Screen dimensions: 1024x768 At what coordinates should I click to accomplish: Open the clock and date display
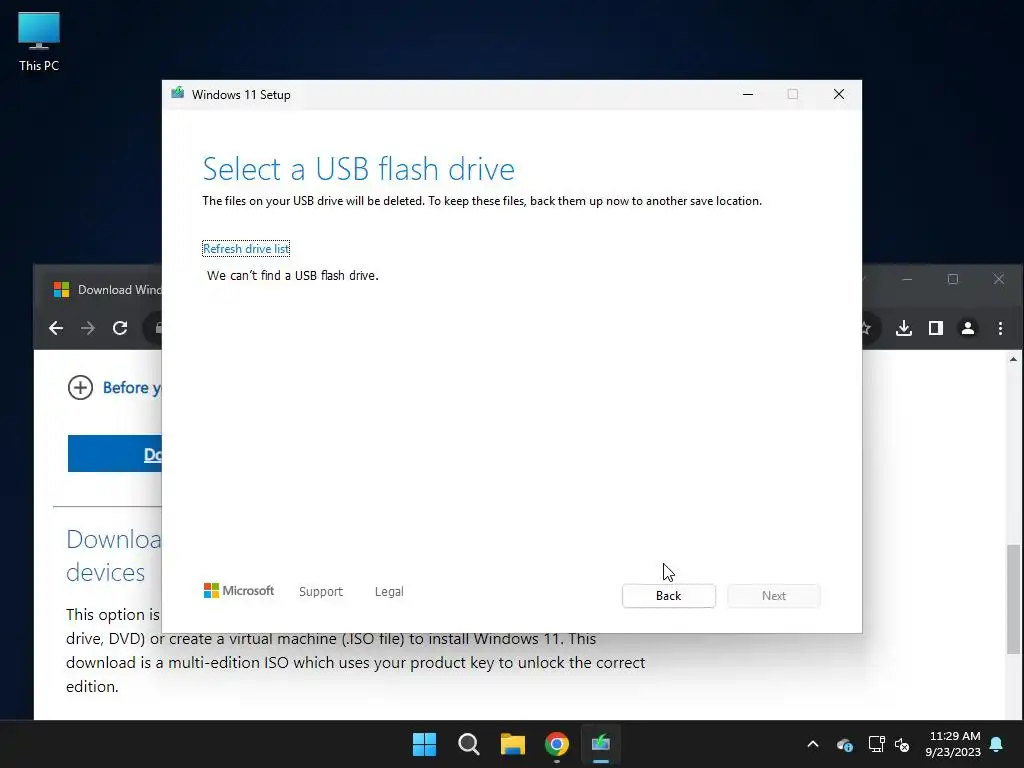[953, 744]
